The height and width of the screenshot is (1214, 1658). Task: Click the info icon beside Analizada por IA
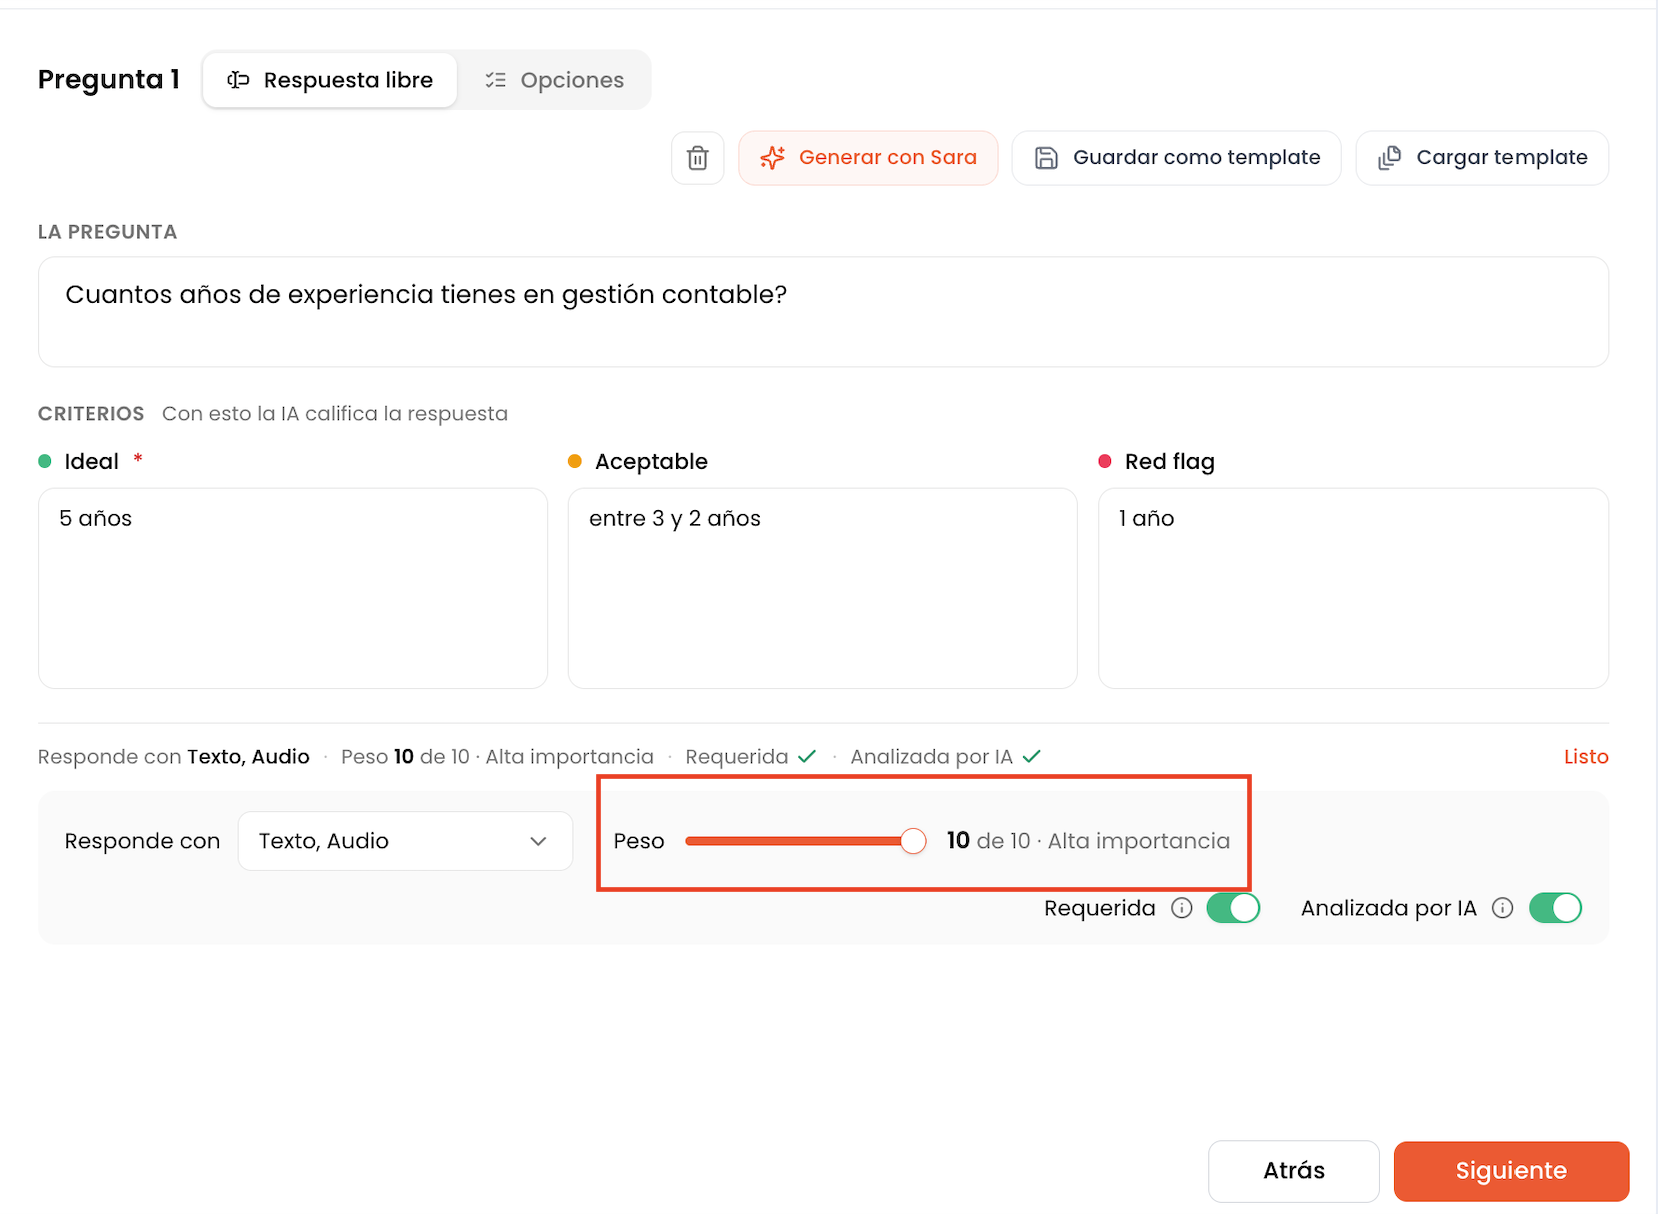coord(1502,908)
